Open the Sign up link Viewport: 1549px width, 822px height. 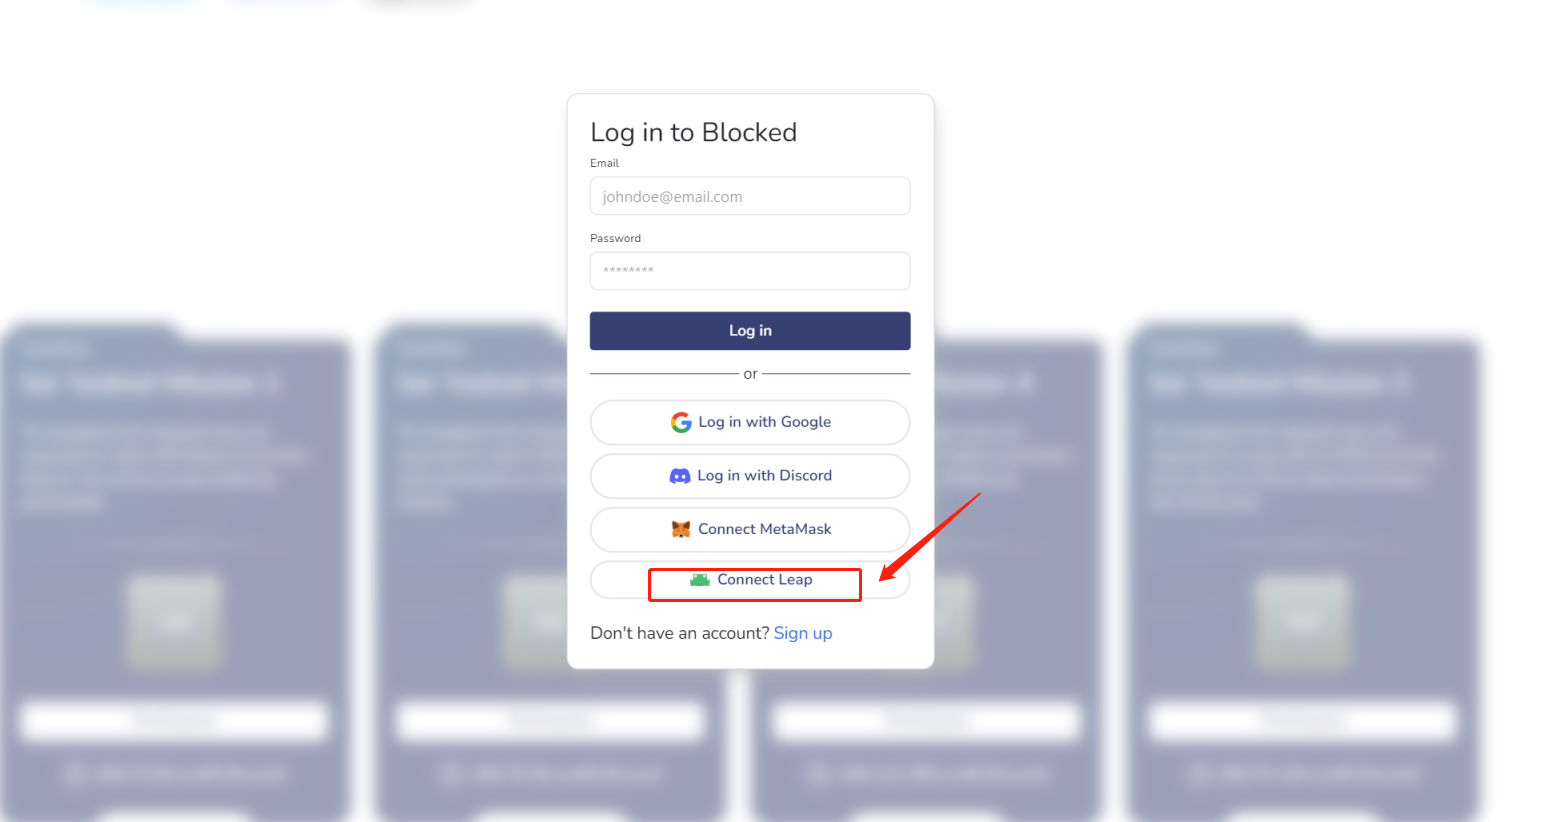(803, 633)
